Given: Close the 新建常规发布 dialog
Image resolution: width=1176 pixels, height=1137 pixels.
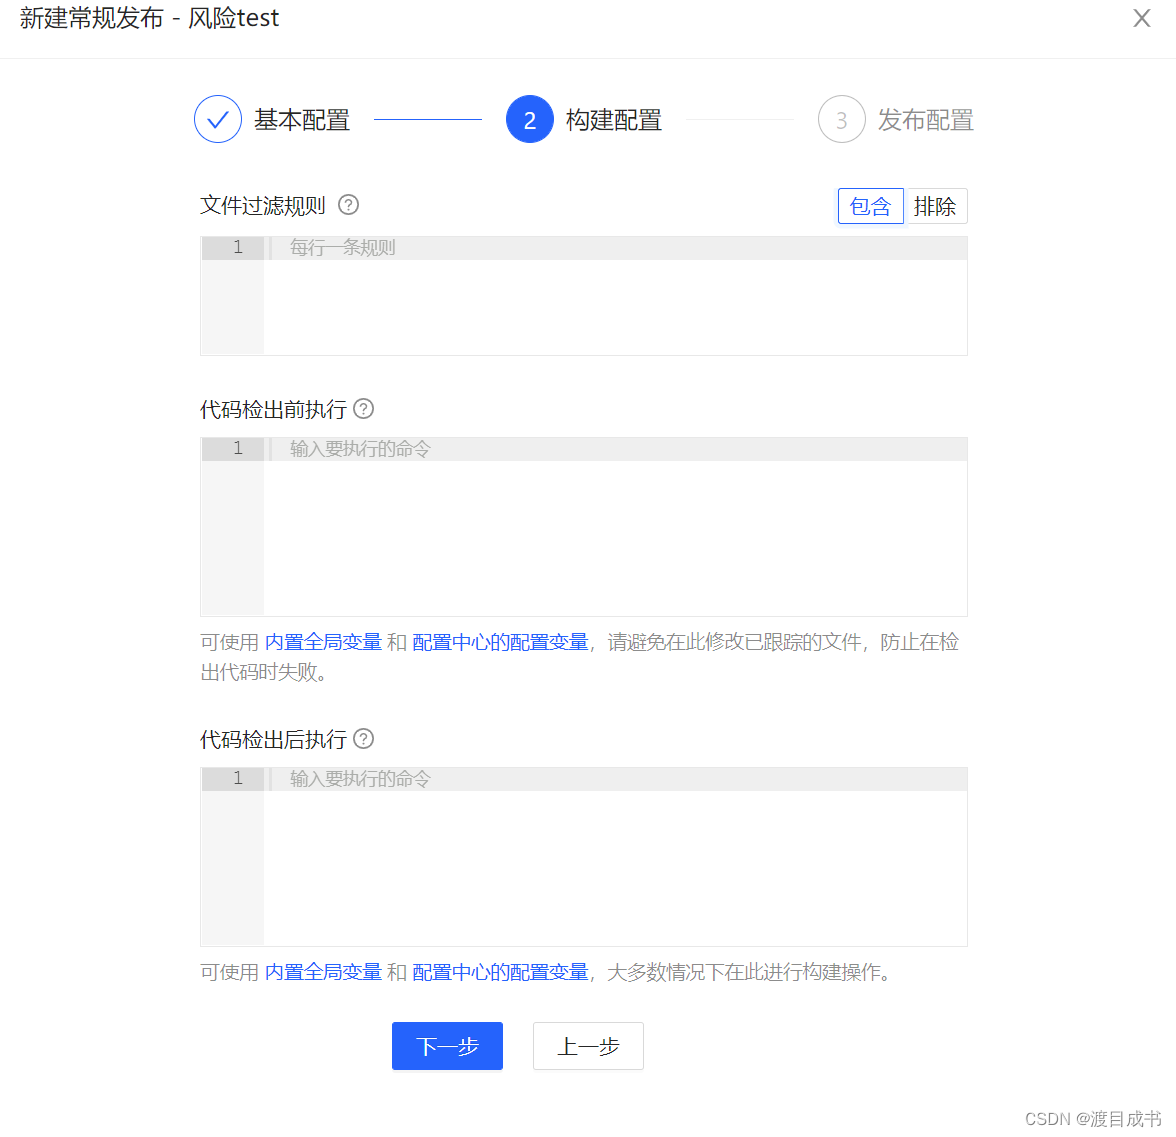Looking at the screenshot, I should (x=1141, y=18).
